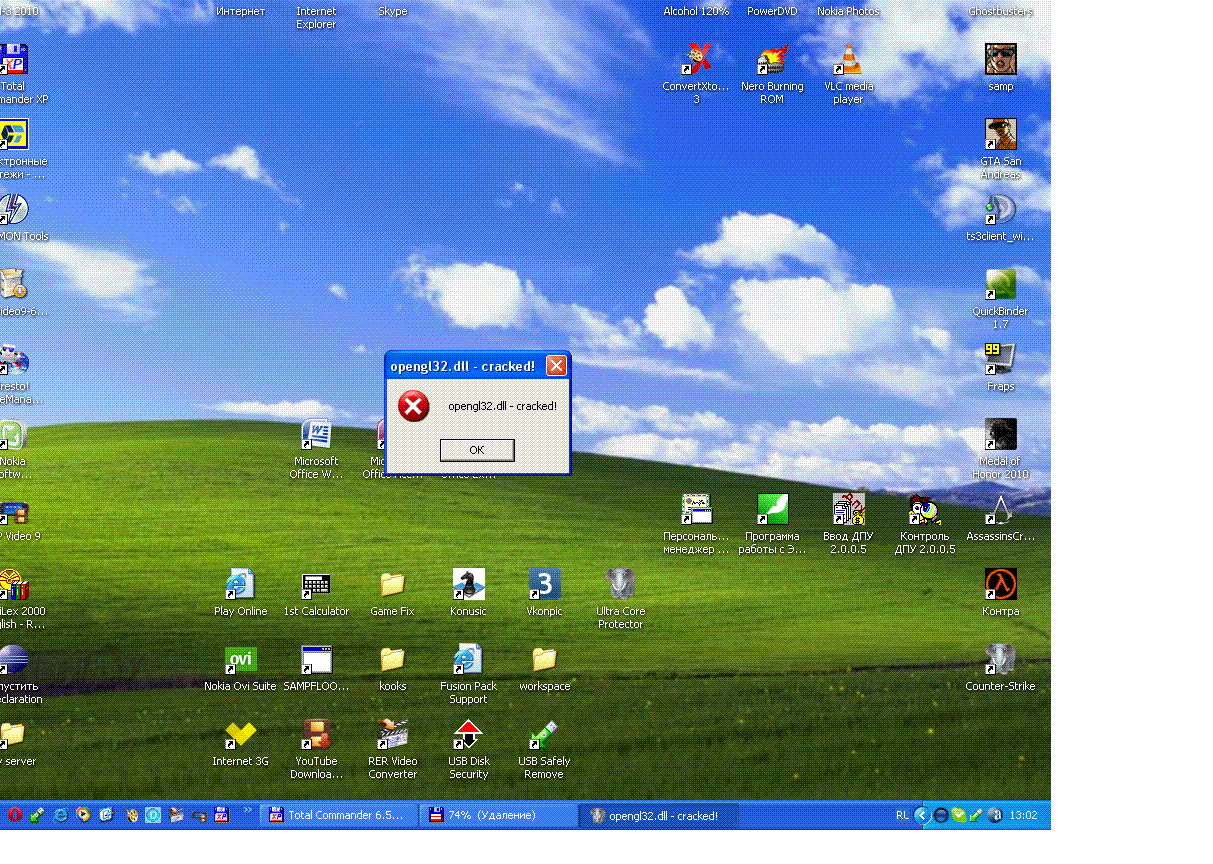Image resolution: width=1213 pixels, height=864 pixels.
Task: Select QuickBinder 1.7 desktop icon
Action: click(1000, 300)
